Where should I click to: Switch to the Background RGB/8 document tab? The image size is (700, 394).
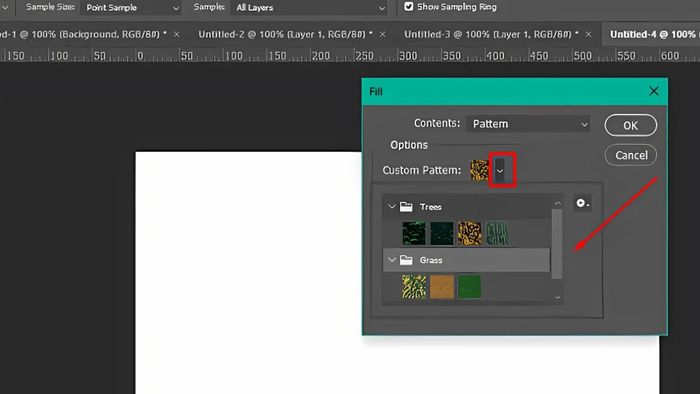83,34
